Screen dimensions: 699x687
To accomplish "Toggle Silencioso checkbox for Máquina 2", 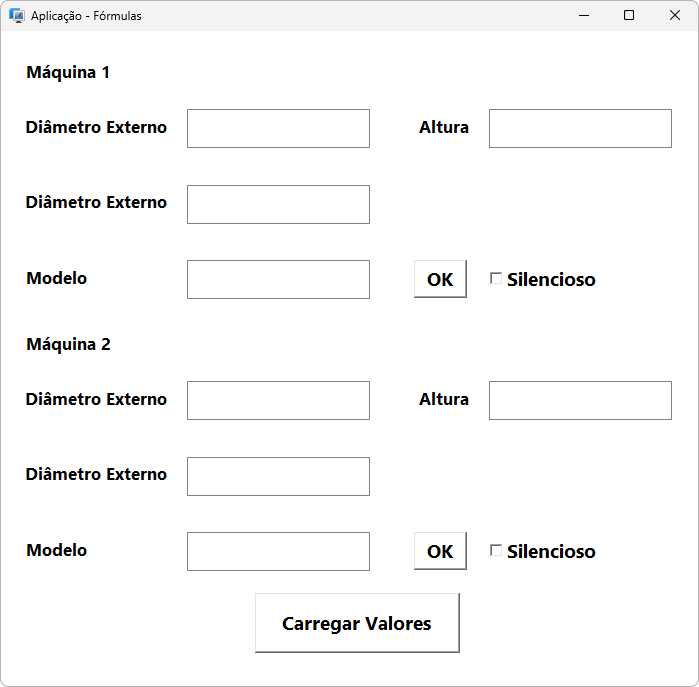I will coord(496,551).
